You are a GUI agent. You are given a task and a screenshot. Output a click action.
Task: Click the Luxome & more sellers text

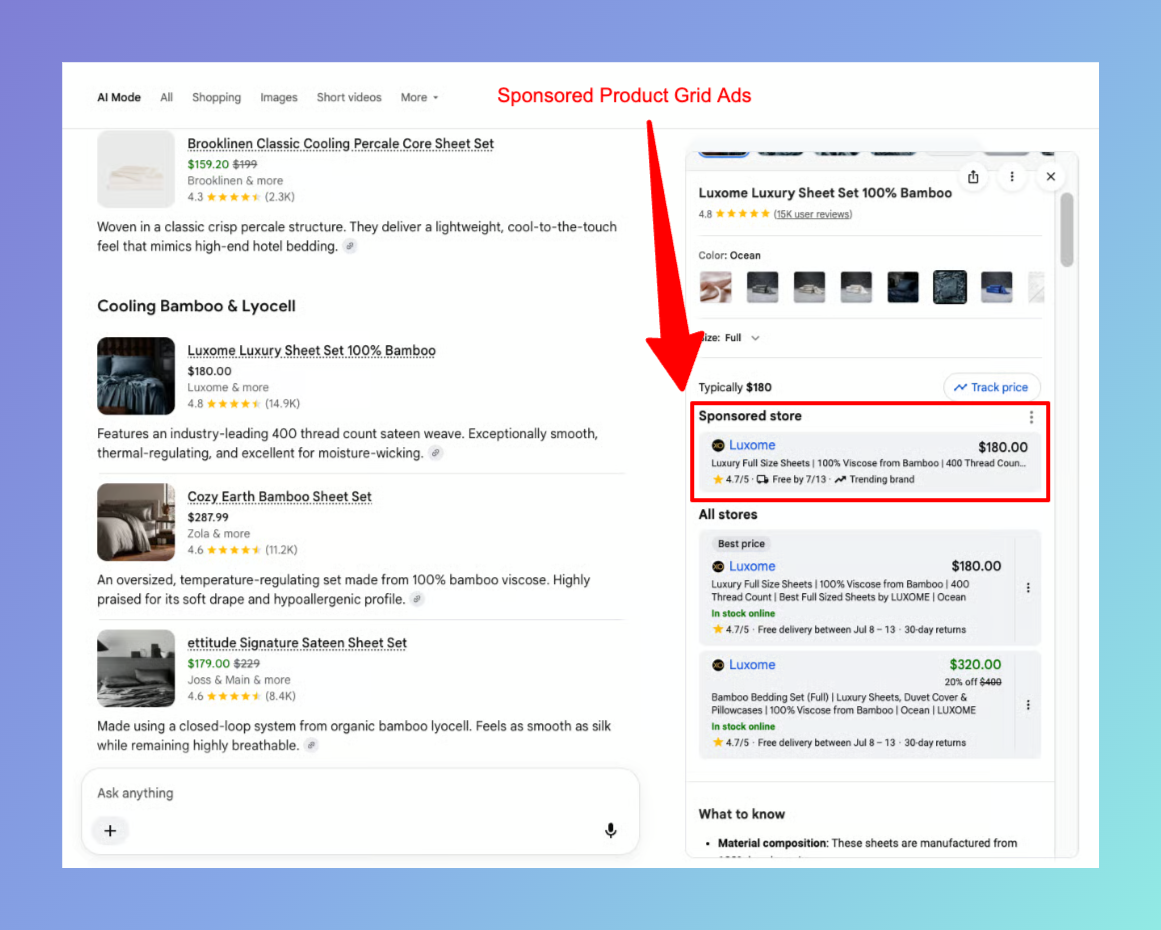(227, 387)
